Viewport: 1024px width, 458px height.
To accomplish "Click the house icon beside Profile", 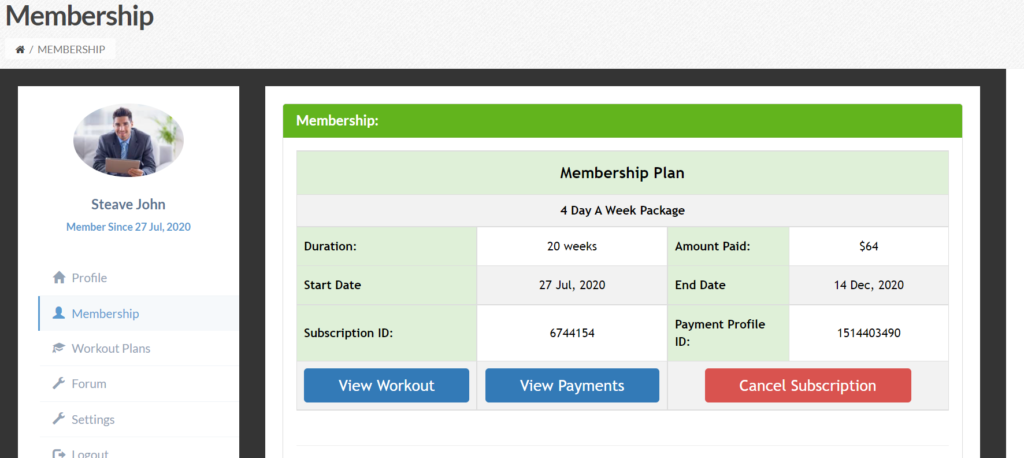I will coord(59,278).
